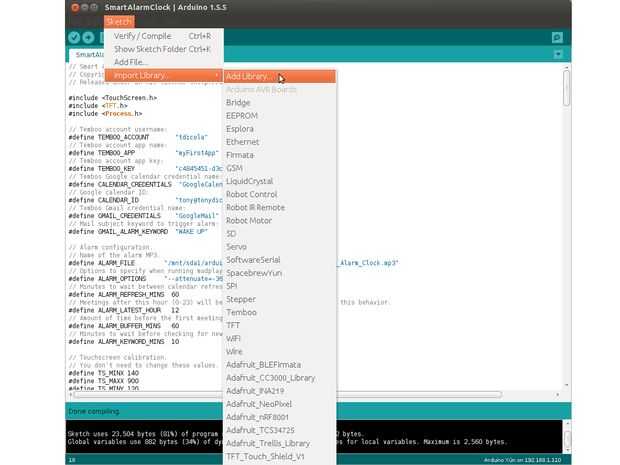The height and width of the screenshot is (465, 620).
Task: Click the 'Done compiling.' status message
Action: coord(94,411)
